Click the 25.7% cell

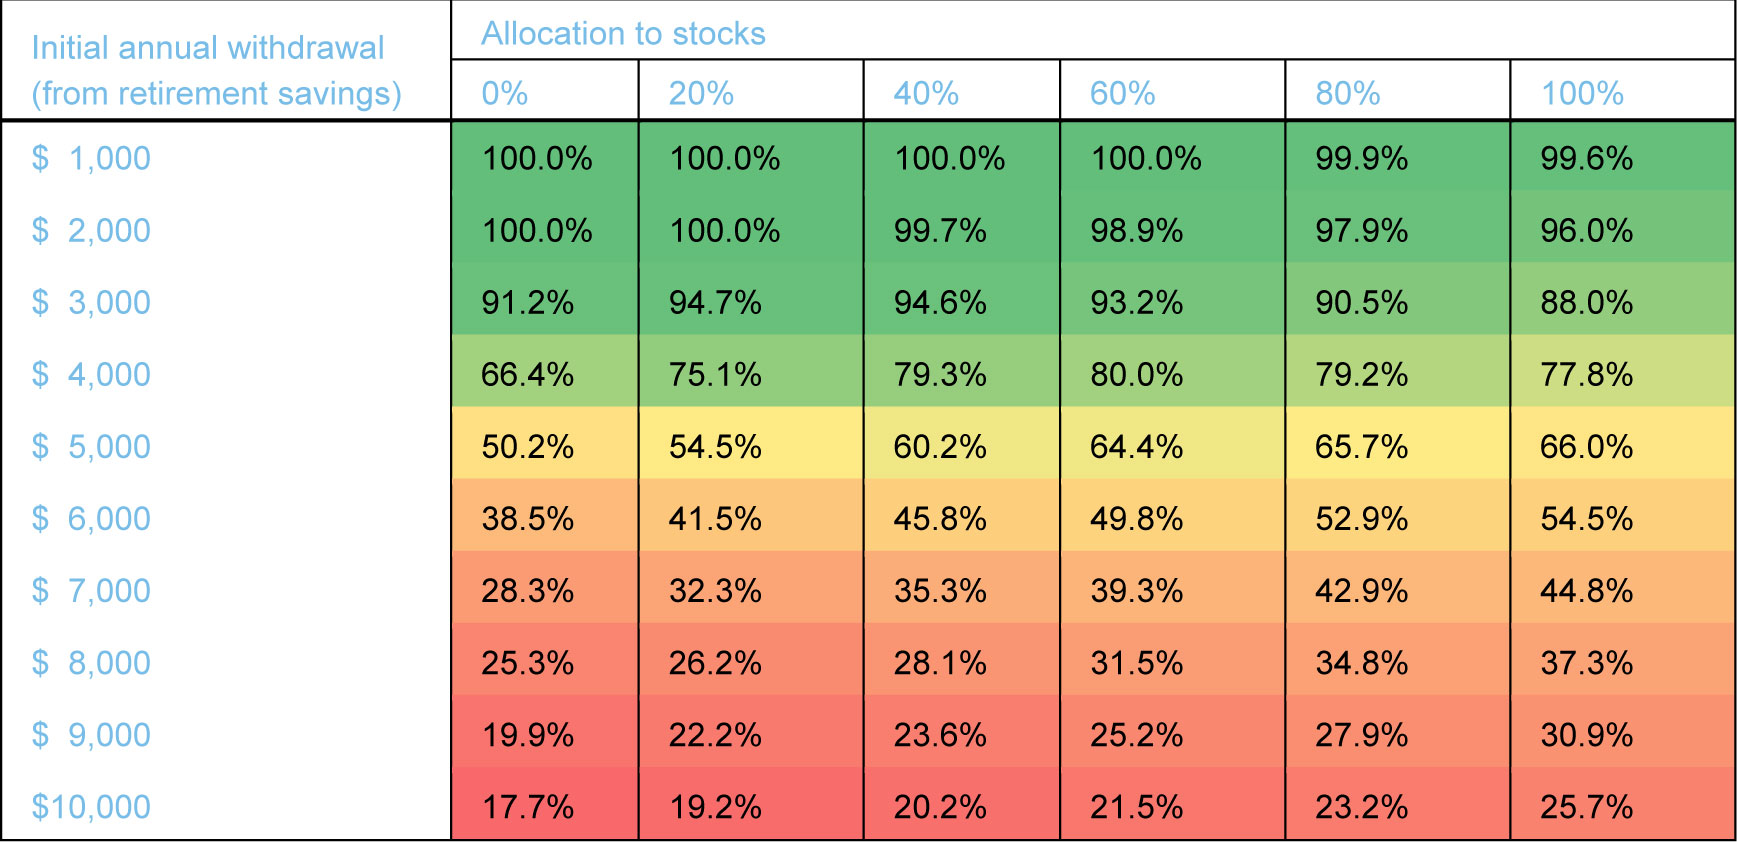coord(1586,806)
